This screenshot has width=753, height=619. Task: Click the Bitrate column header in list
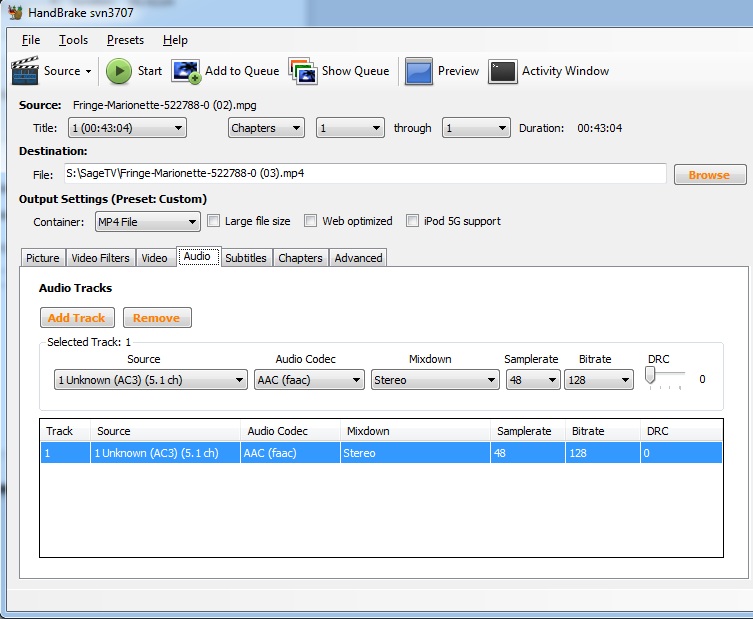tap(603, 431)
